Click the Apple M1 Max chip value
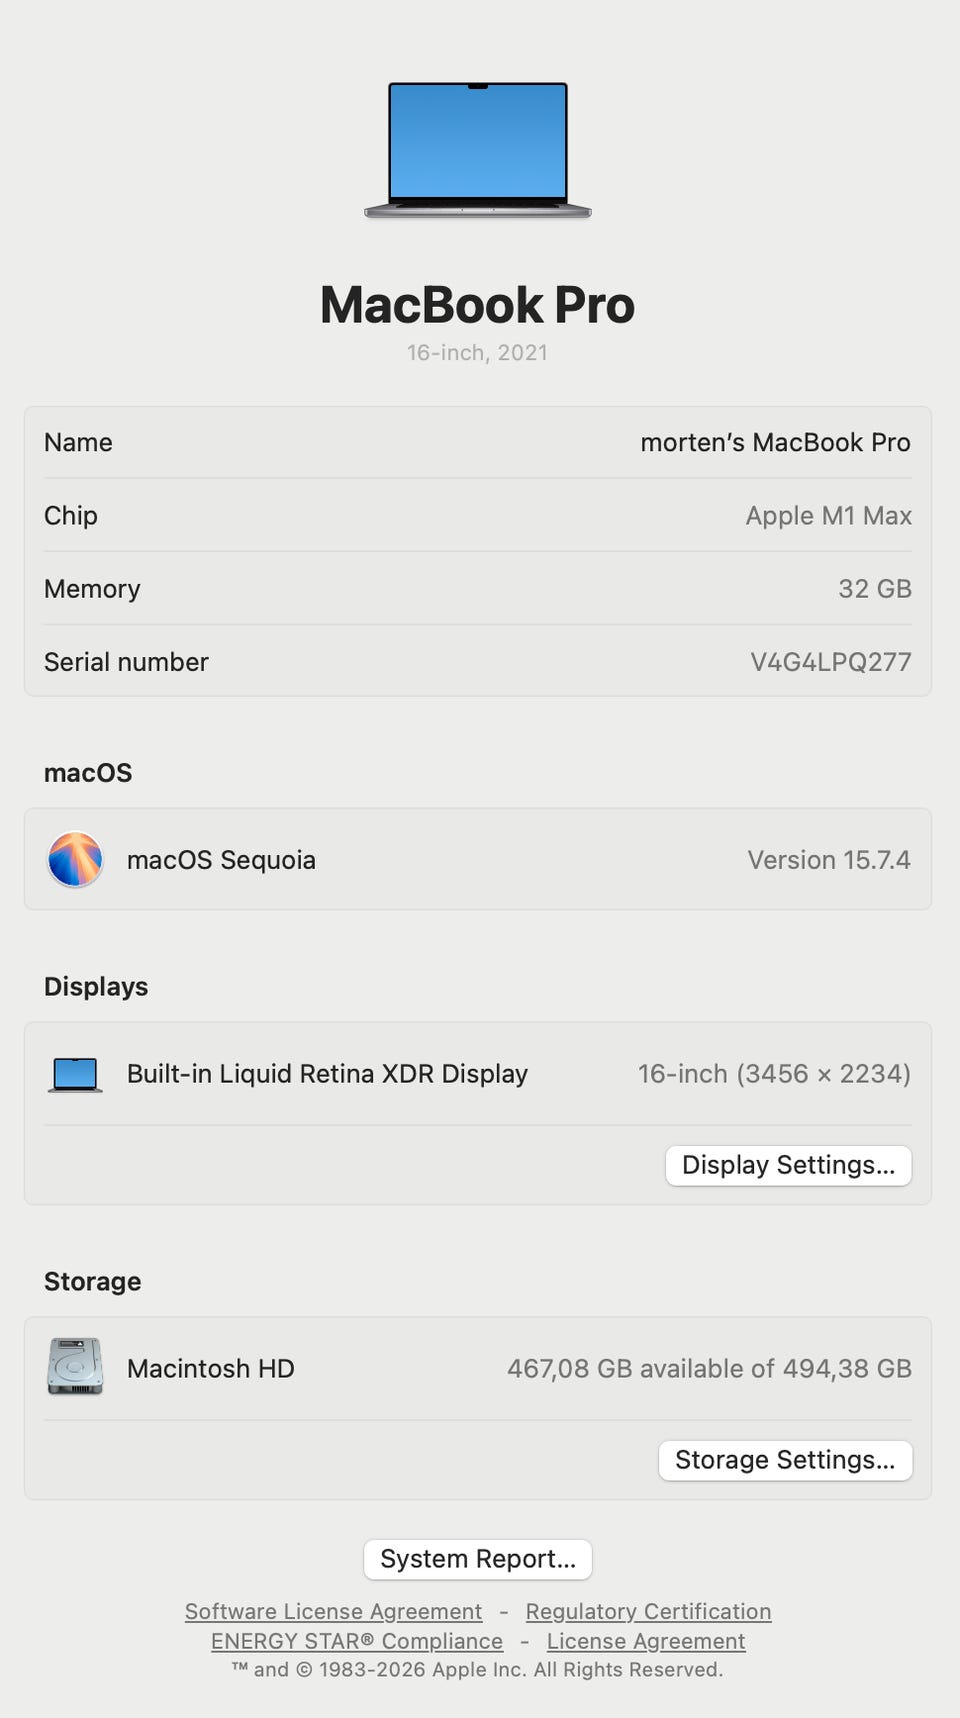Screen dimensions: 960x1718 [828, 516]
